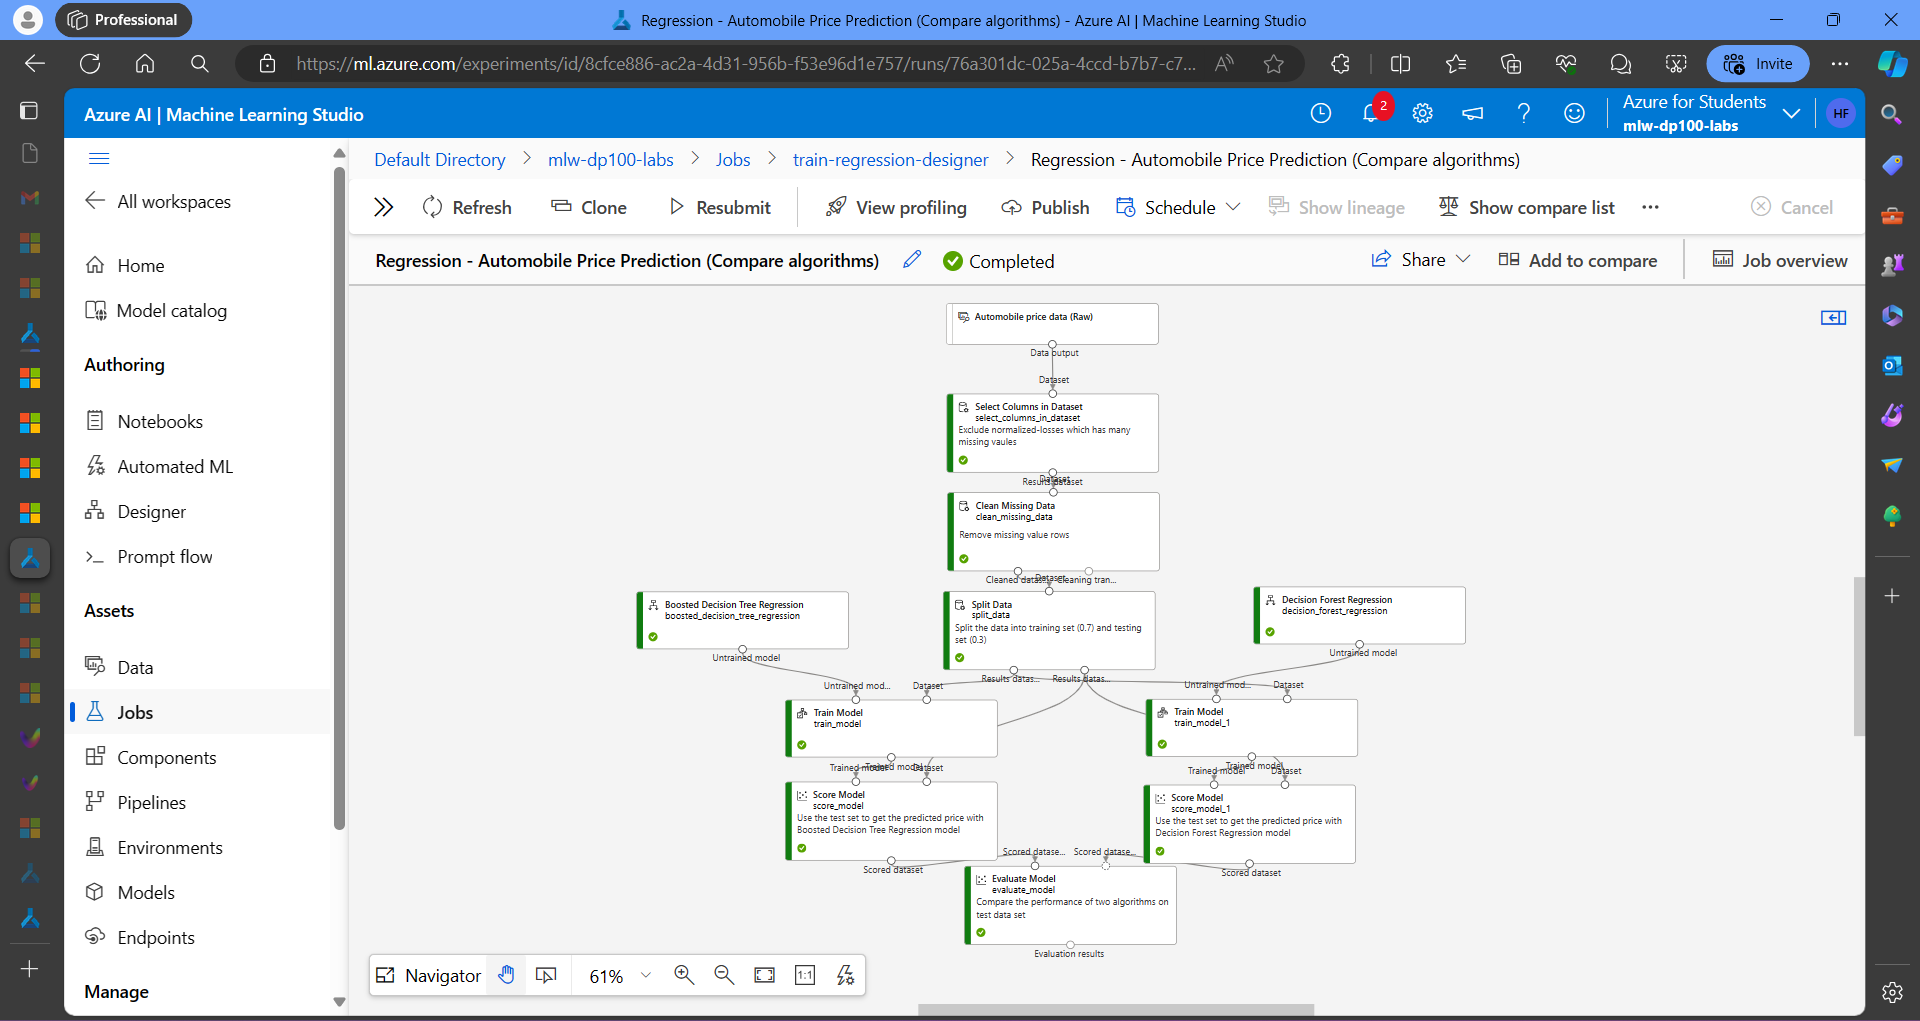Expand the Azure for Students workspace switcher
The height and width of the screenshot is (1021, 1920).
[x=1791, y=114]
